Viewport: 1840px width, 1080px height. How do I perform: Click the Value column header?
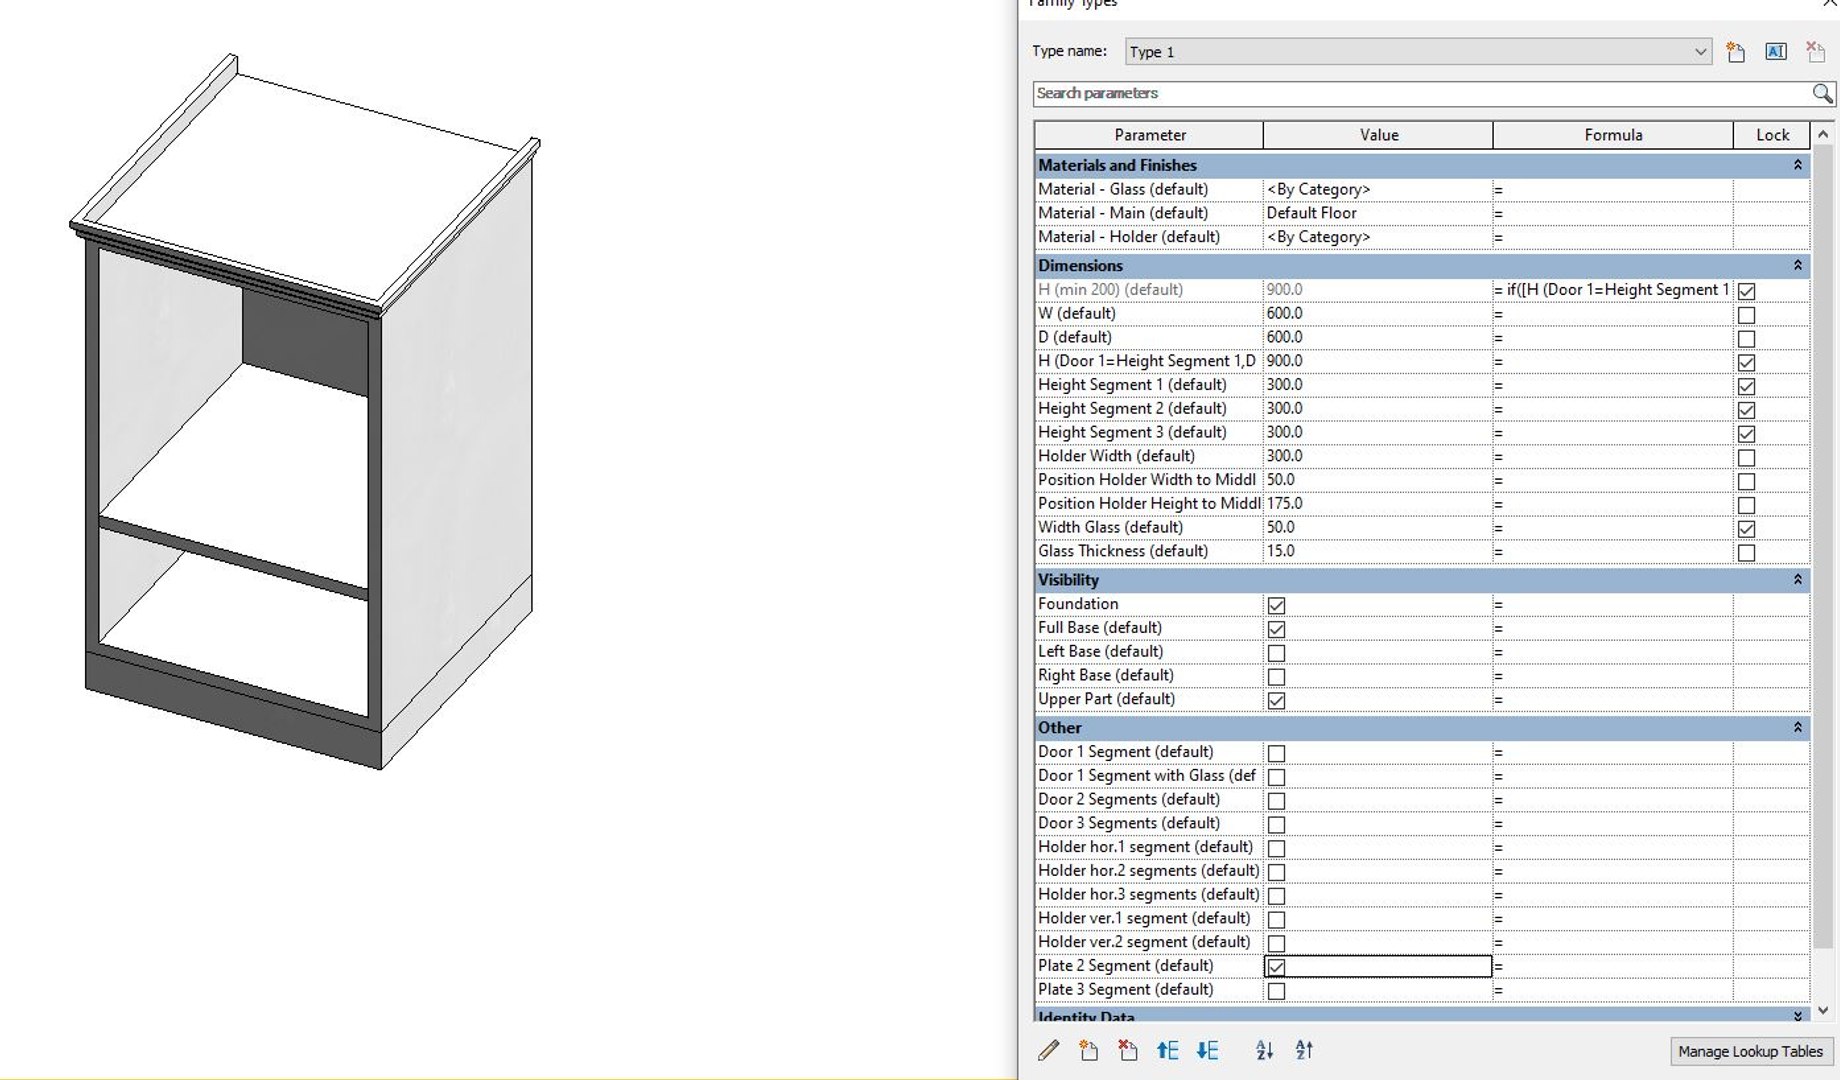[x=1378, y=135]
